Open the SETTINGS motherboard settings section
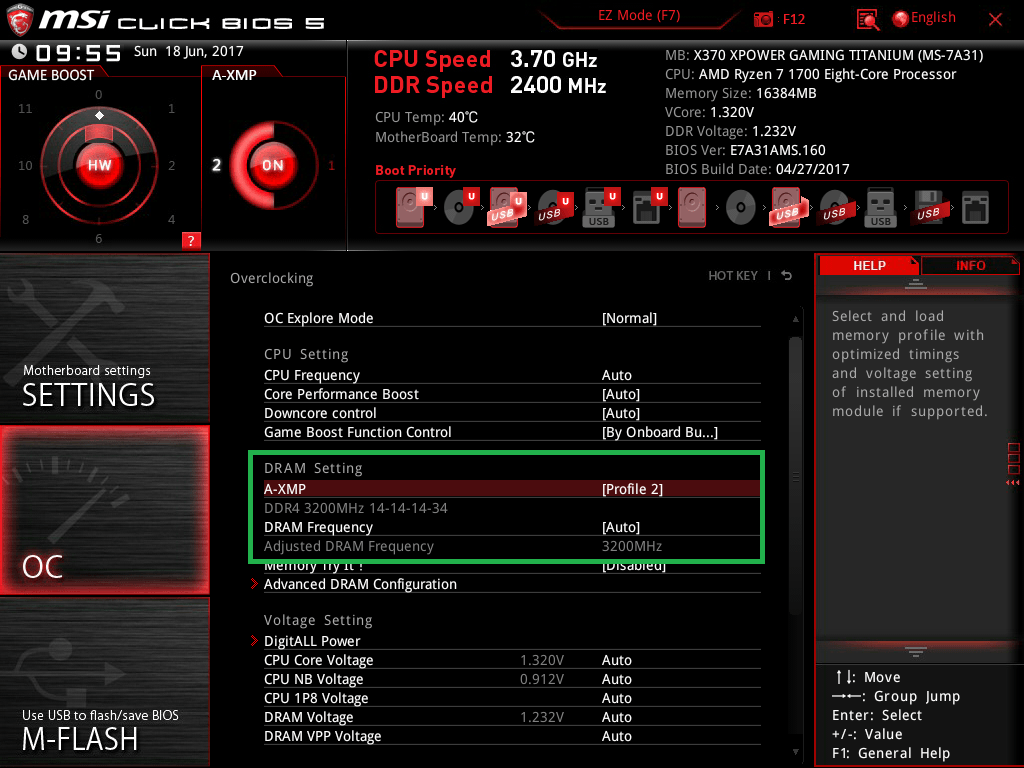1024x768 pixels. tap(104, 338)
